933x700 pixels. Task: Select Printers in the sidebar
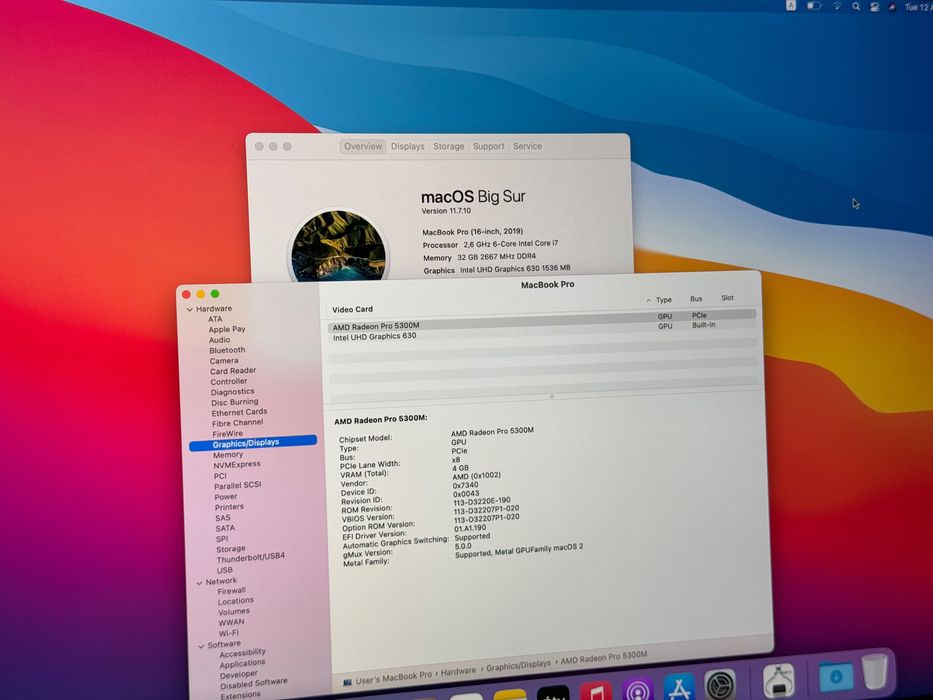point(229,508)
